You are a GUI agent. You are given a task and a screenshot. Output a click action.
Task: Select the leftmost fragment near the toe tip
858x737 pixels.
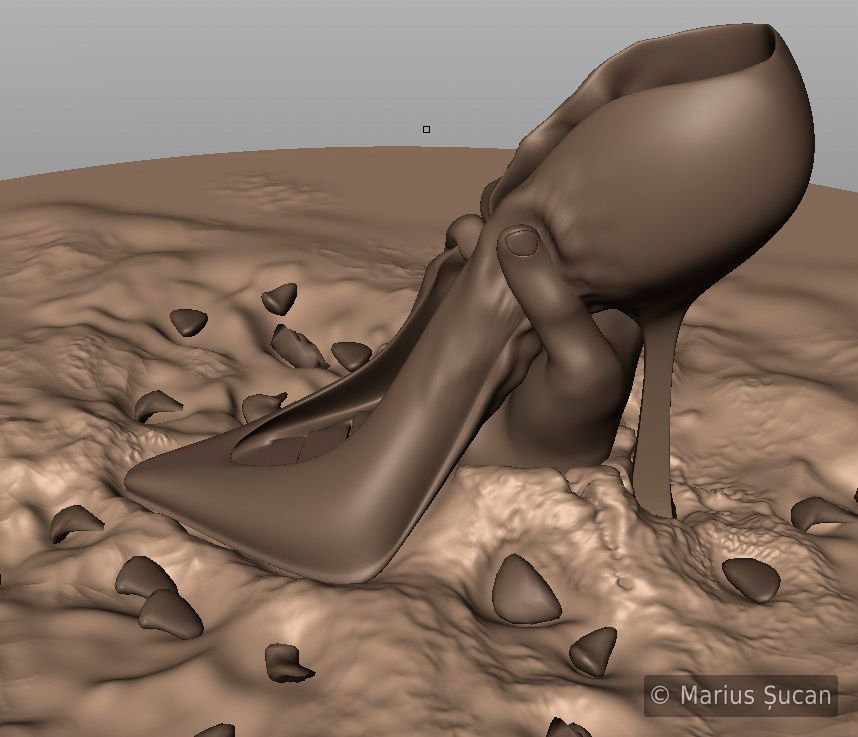coord(75,522)
